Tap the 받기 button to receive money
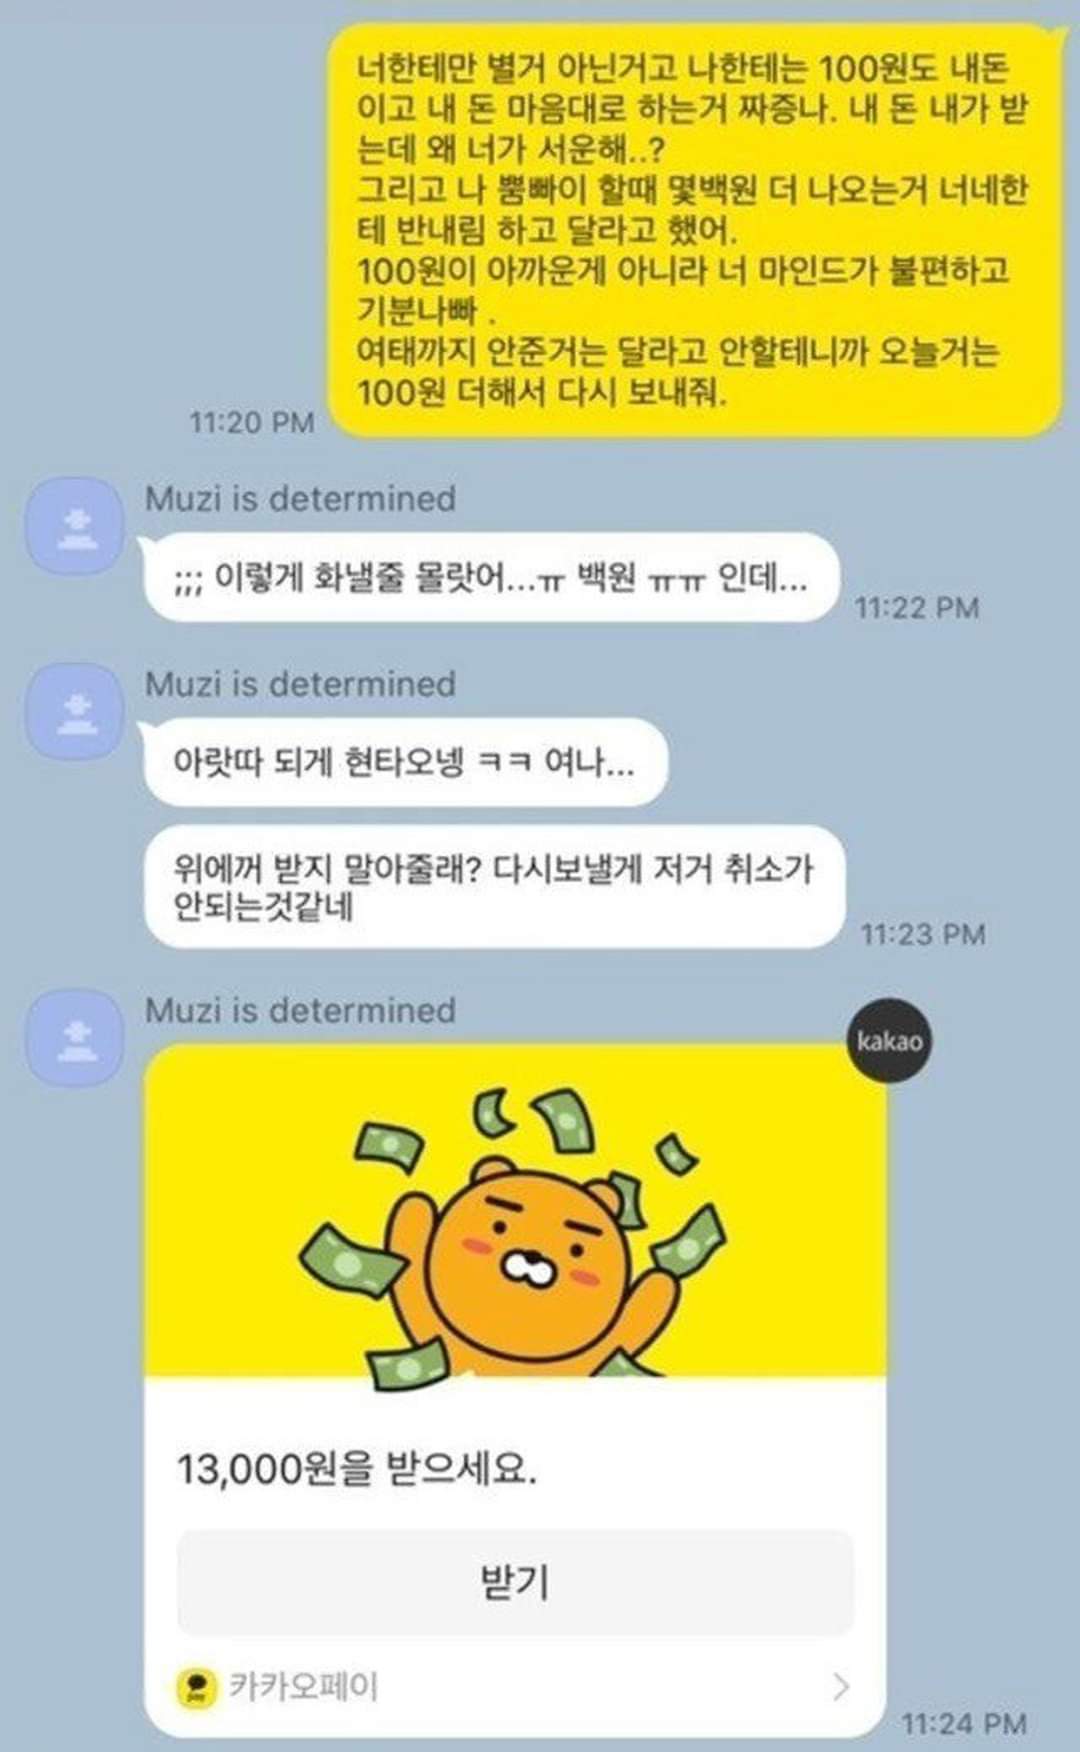1080x1752 pixels. 515,1582
